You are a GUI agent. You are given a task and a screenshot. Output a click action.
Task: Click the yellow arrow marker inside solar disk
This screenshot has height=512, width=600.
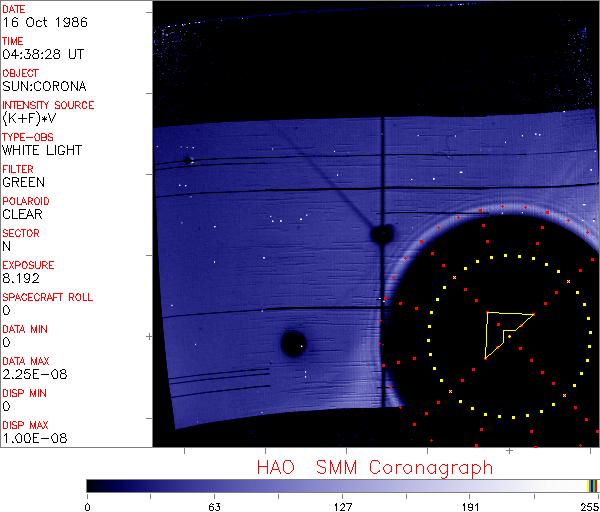pyautogui.click(x=503, y=328)
